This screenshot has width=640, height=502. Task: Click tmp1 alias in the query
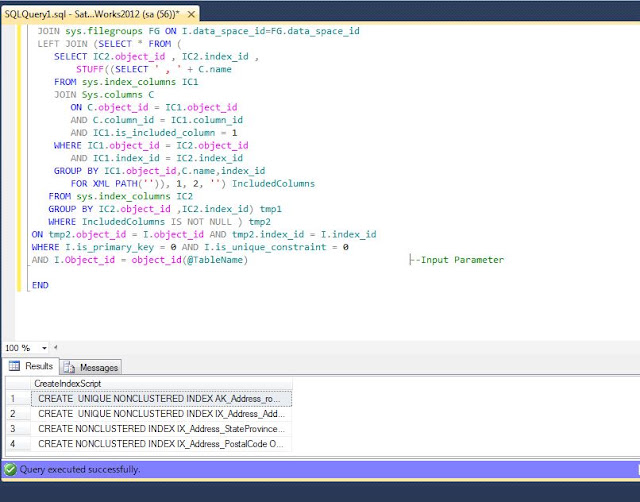pyautogui.click(x=271, y=209)
